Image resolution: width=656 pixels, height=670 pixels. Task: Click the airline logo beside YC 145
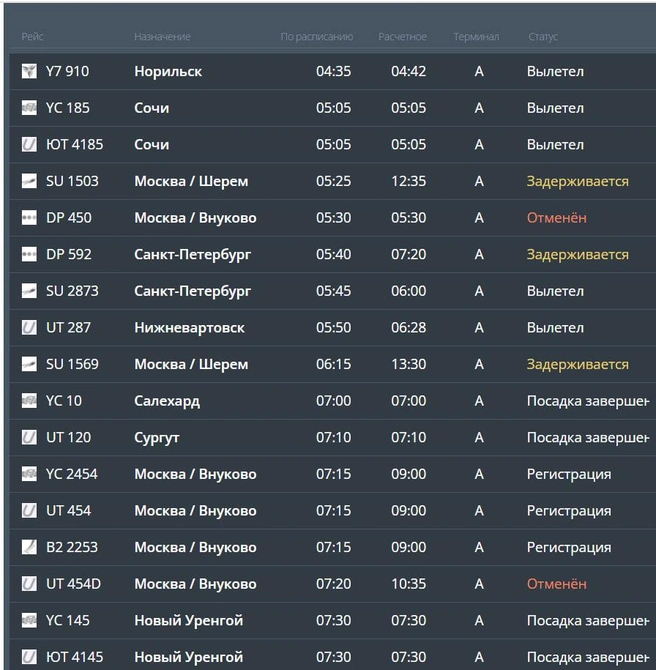click(29, 620)
